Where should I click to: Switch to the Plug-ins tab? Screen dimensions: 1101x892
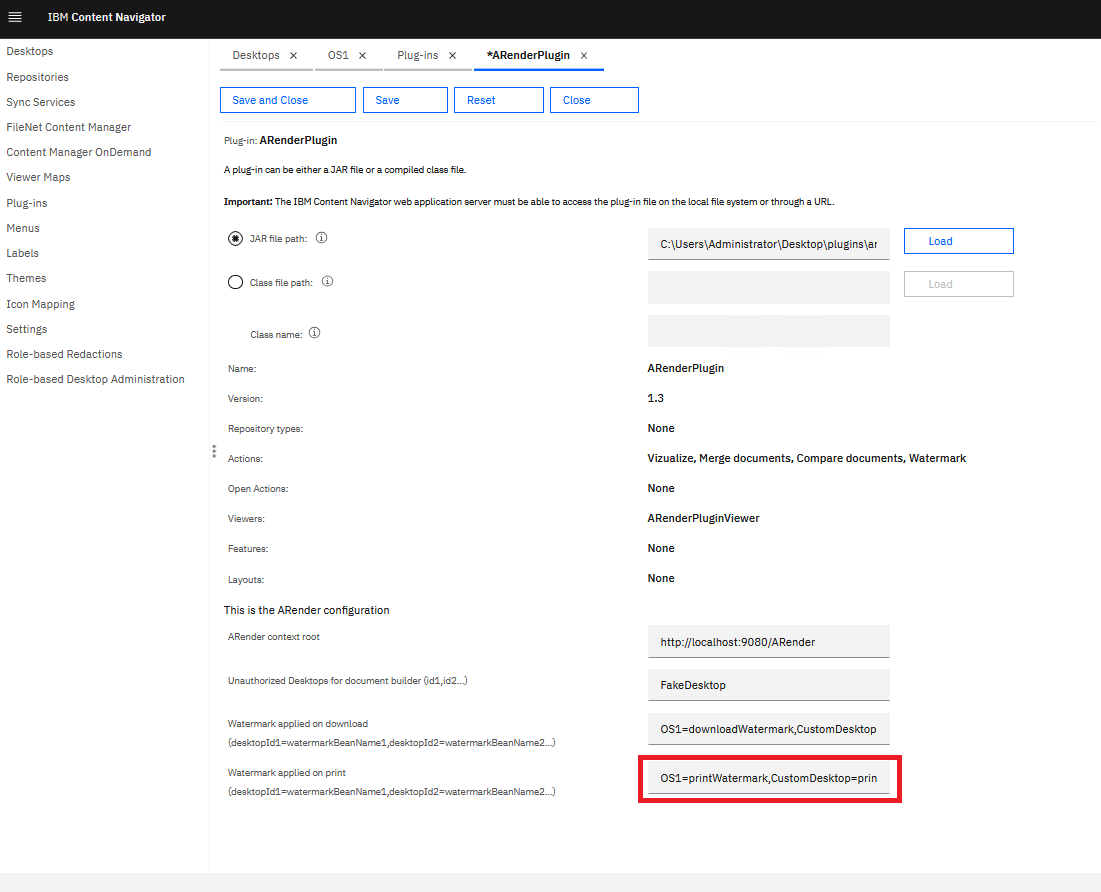point(417,56)
